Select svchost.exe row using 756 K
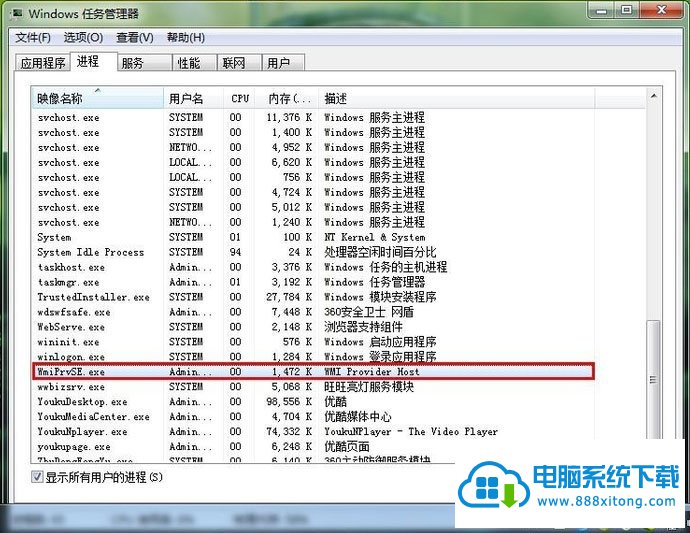 (x=313, y=177)
